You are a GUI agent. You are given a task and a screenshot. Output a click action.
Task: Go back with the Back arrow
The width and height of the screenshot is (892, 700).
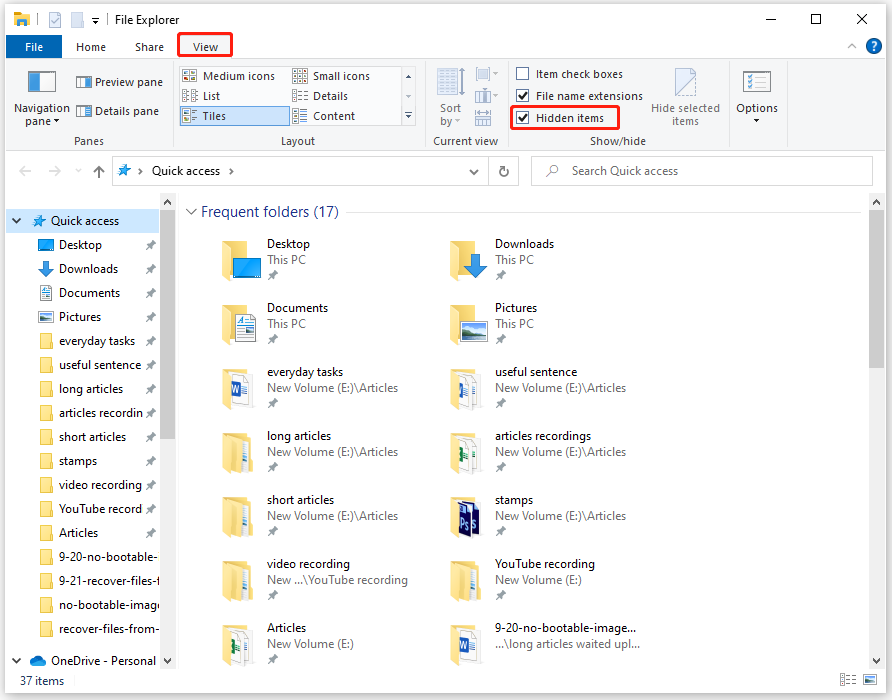pyautogui.click(x=25, y=171)
